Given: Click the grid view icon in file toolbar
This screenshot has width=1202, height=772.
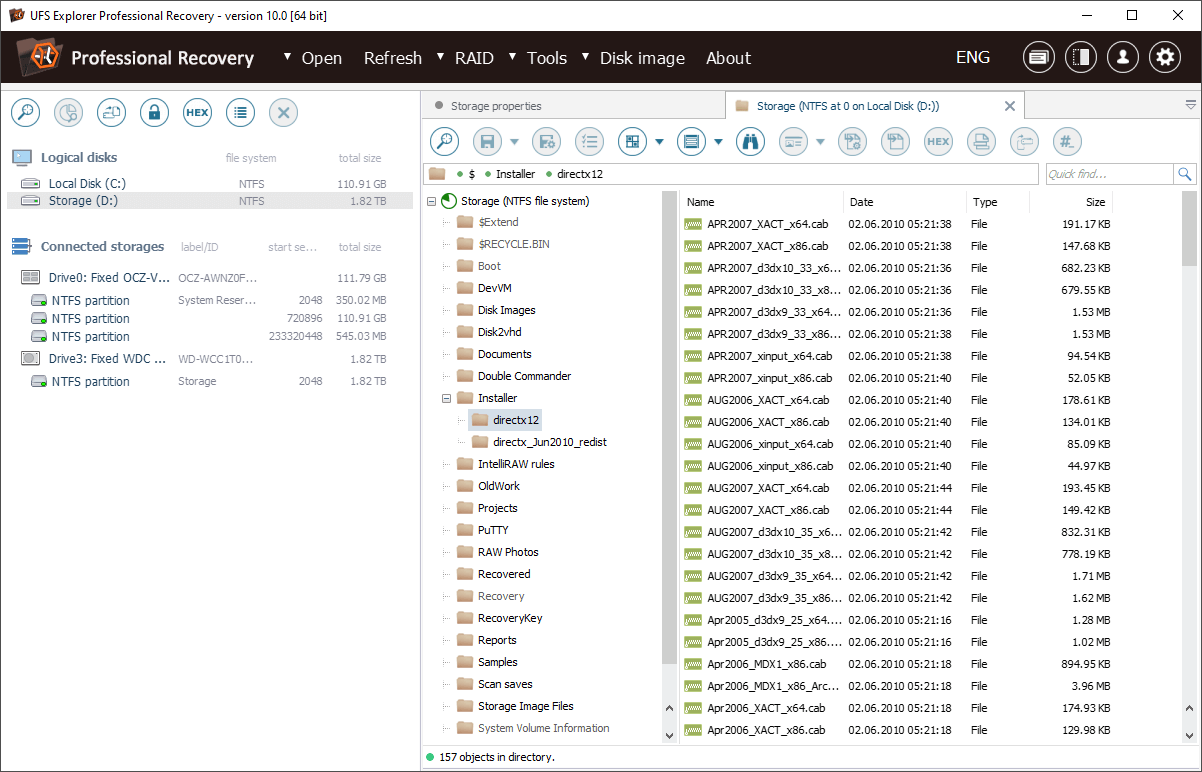Looking at the screenshot, I should click(x=632, y=142).
